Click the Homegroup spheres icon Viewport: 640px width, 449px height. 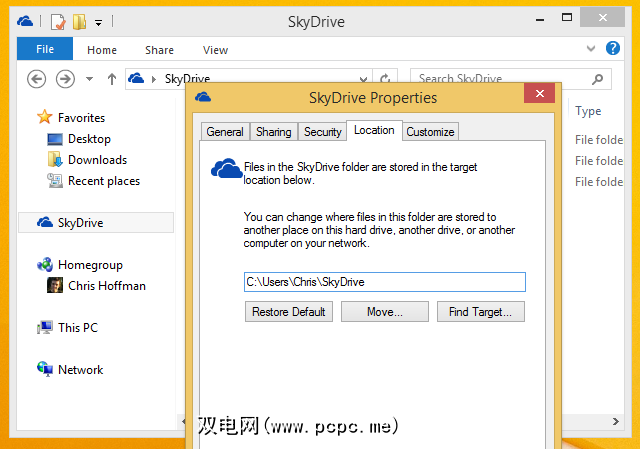[x=45, y=265]
